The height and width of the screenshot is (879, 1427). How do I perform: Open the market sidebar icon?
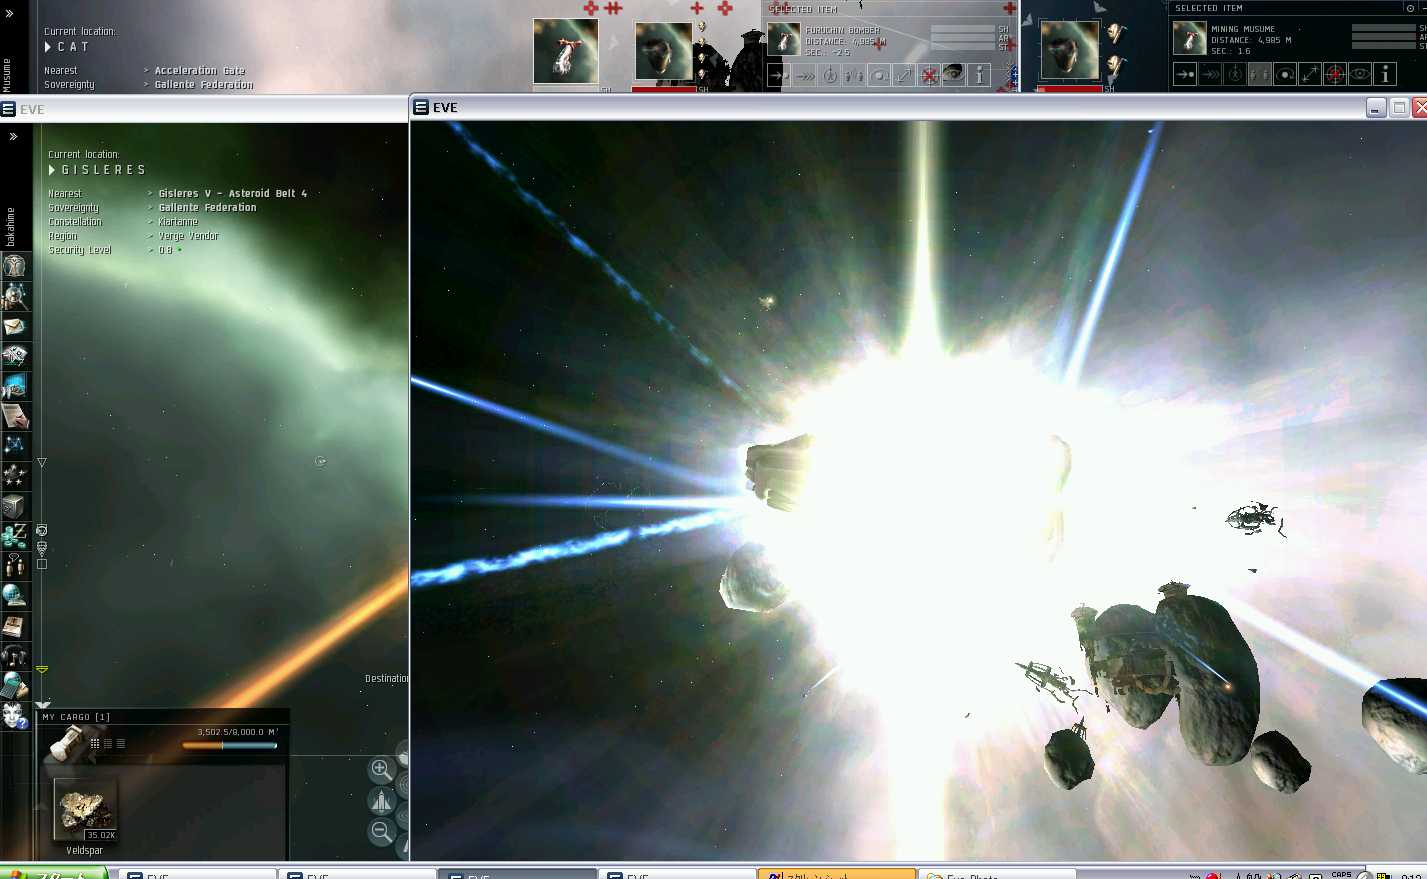pos(15,386)
